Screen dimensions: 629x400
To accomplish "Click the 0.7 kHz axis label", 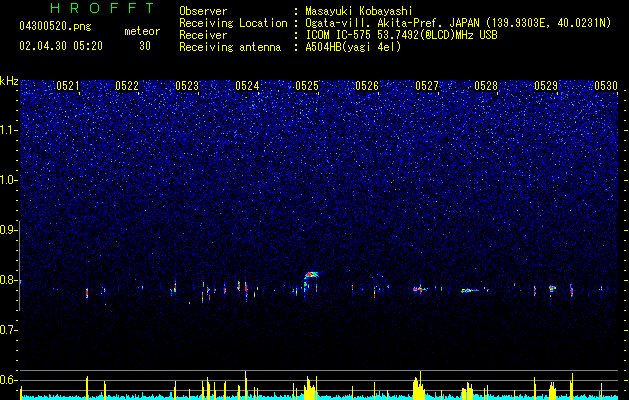I will (x=9, y=330).
